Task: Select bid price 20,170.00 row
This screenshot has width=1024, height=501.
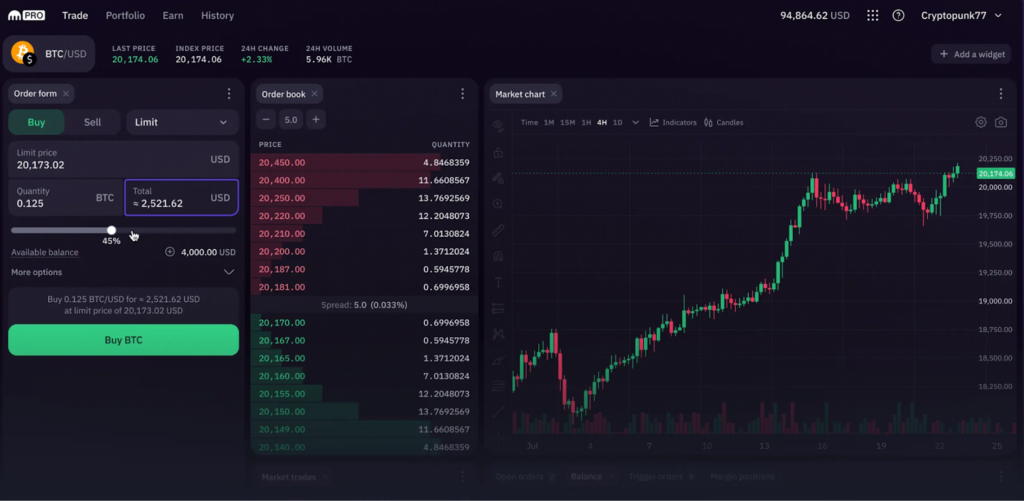Action: point(364,323)
